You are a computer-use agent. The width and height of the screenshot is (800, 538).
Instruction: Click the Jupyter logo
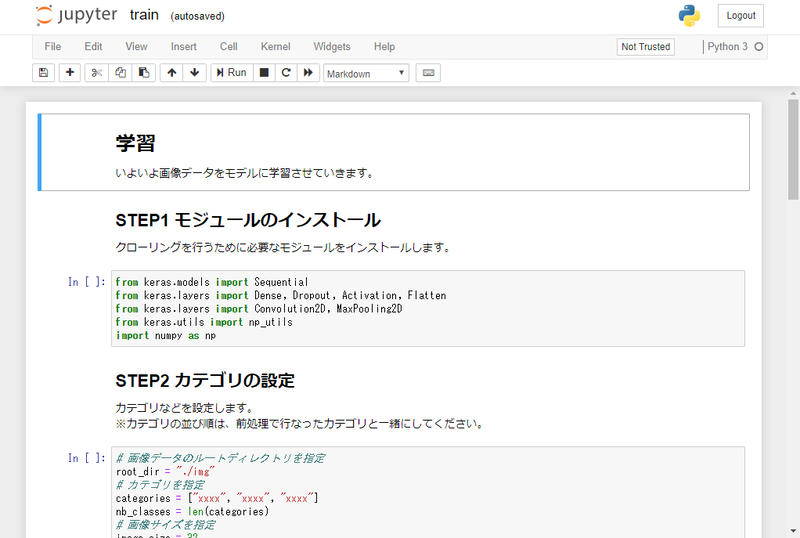click(x=77, y=15)
